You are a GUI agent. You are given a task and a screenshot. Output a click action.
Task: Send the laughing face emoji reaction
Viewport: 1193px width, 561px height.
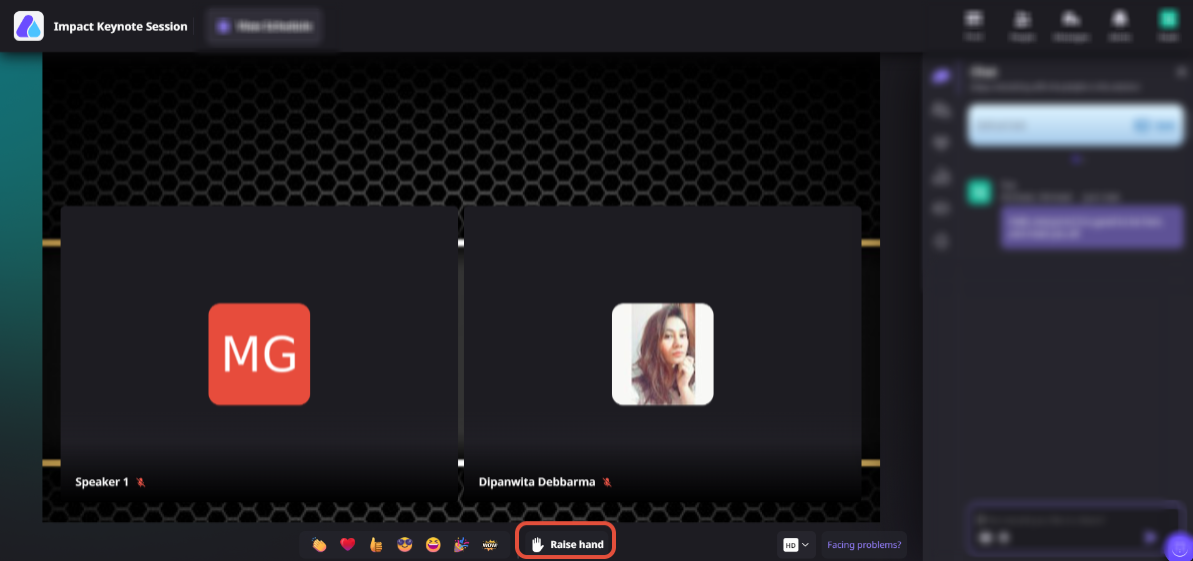pyautogui.click(x=433, y=544)
